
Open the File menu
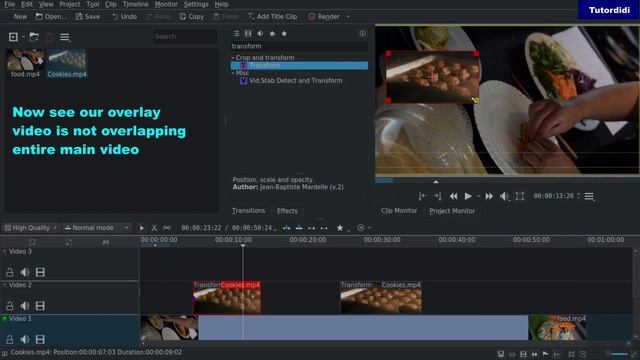[x=10, y=4]
